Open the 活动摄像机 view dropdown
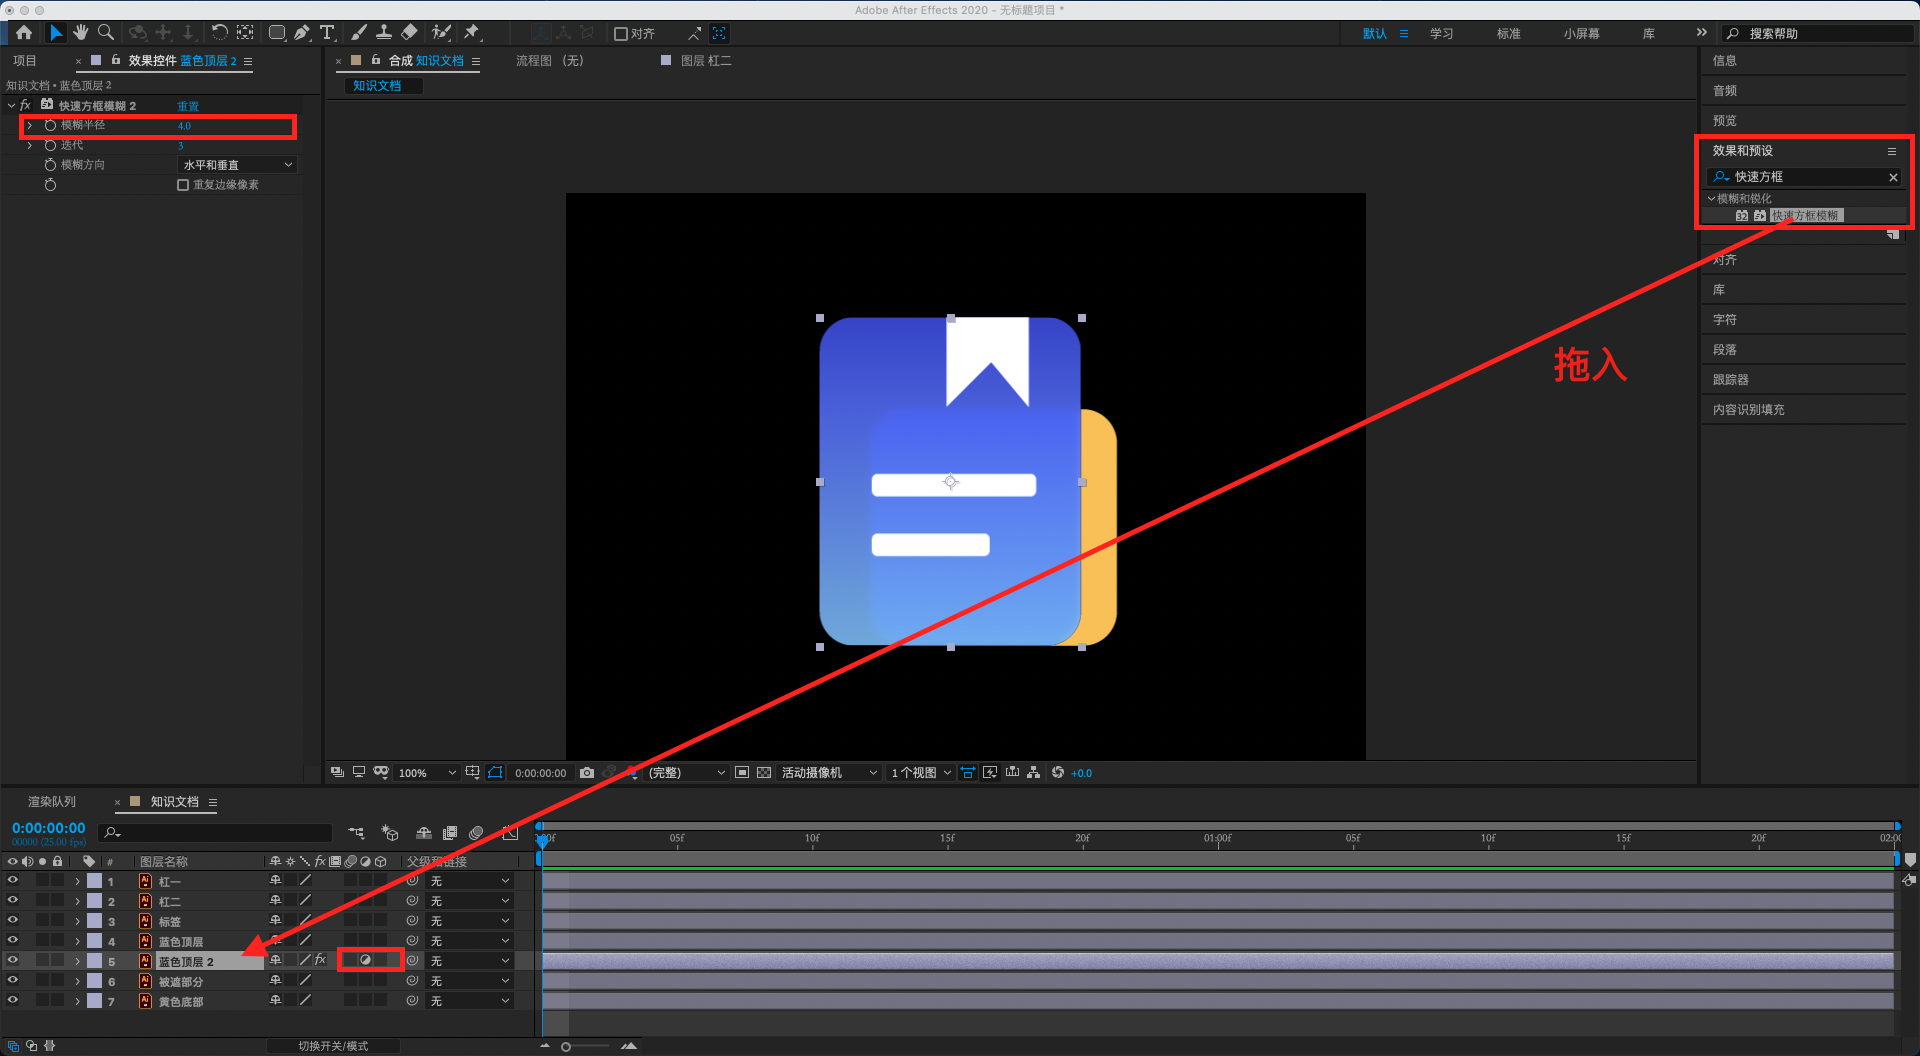The height and width of the screenshot is (1056, 1920). coord(829,773)
